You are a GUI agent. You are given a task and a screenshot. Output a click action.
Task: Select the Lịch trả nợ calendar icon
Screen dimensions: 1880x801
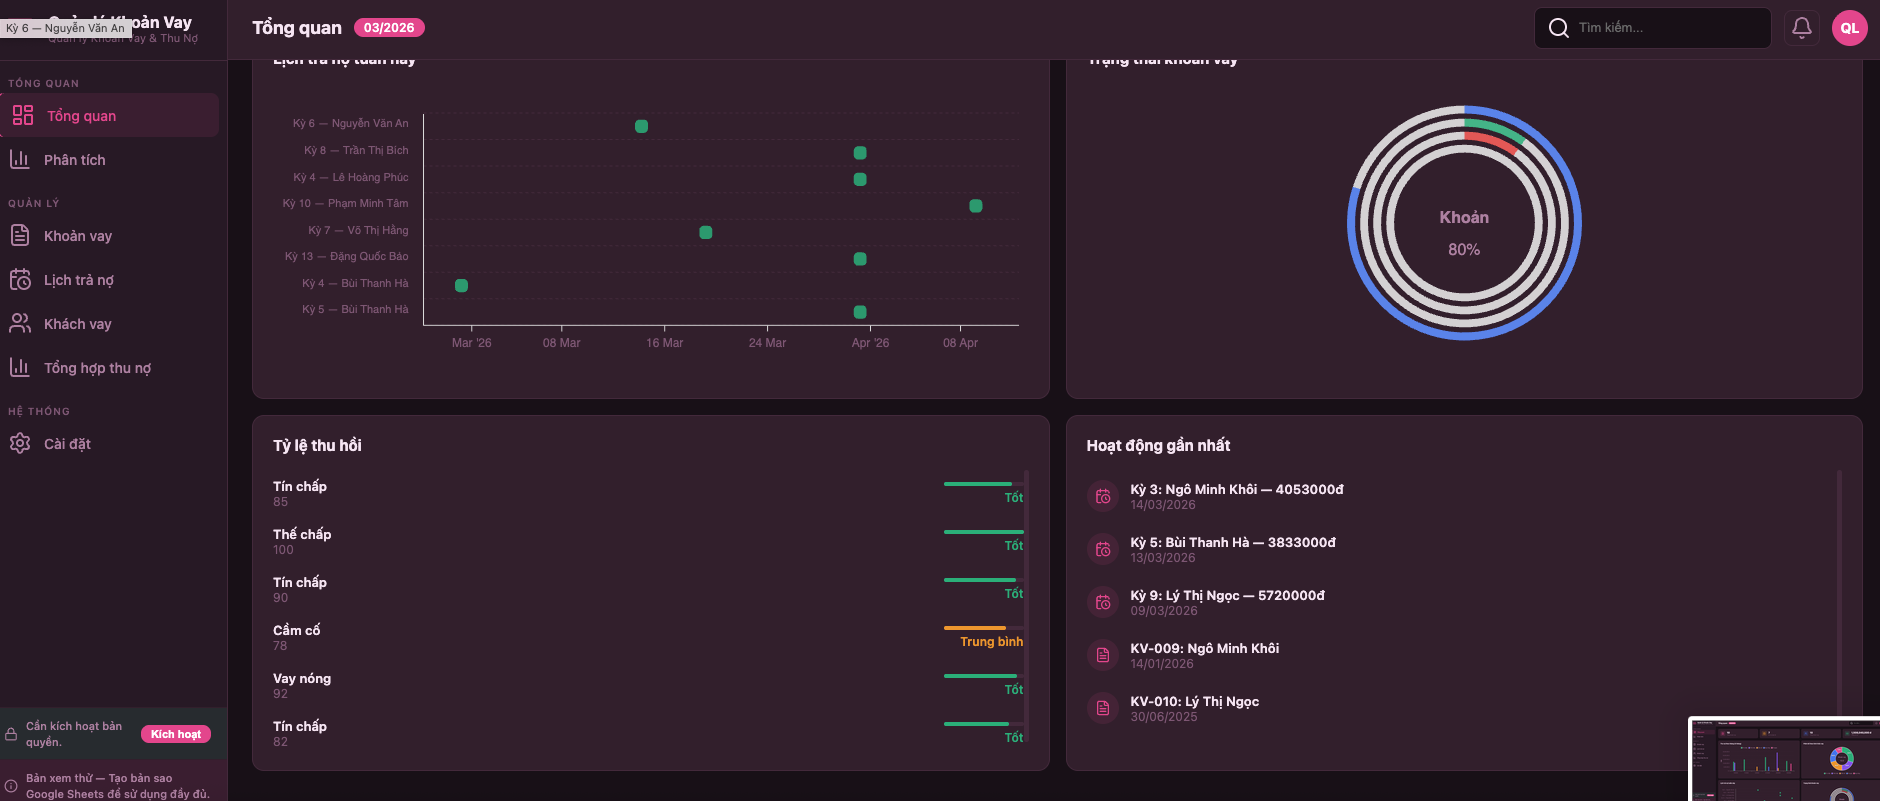coord(20,280)
